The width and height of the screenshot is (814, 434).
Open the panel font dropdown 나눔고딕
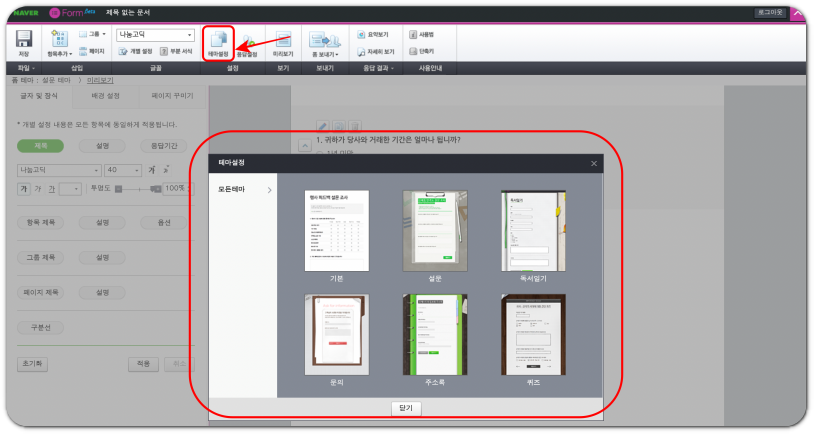click(x=59, y=170)
